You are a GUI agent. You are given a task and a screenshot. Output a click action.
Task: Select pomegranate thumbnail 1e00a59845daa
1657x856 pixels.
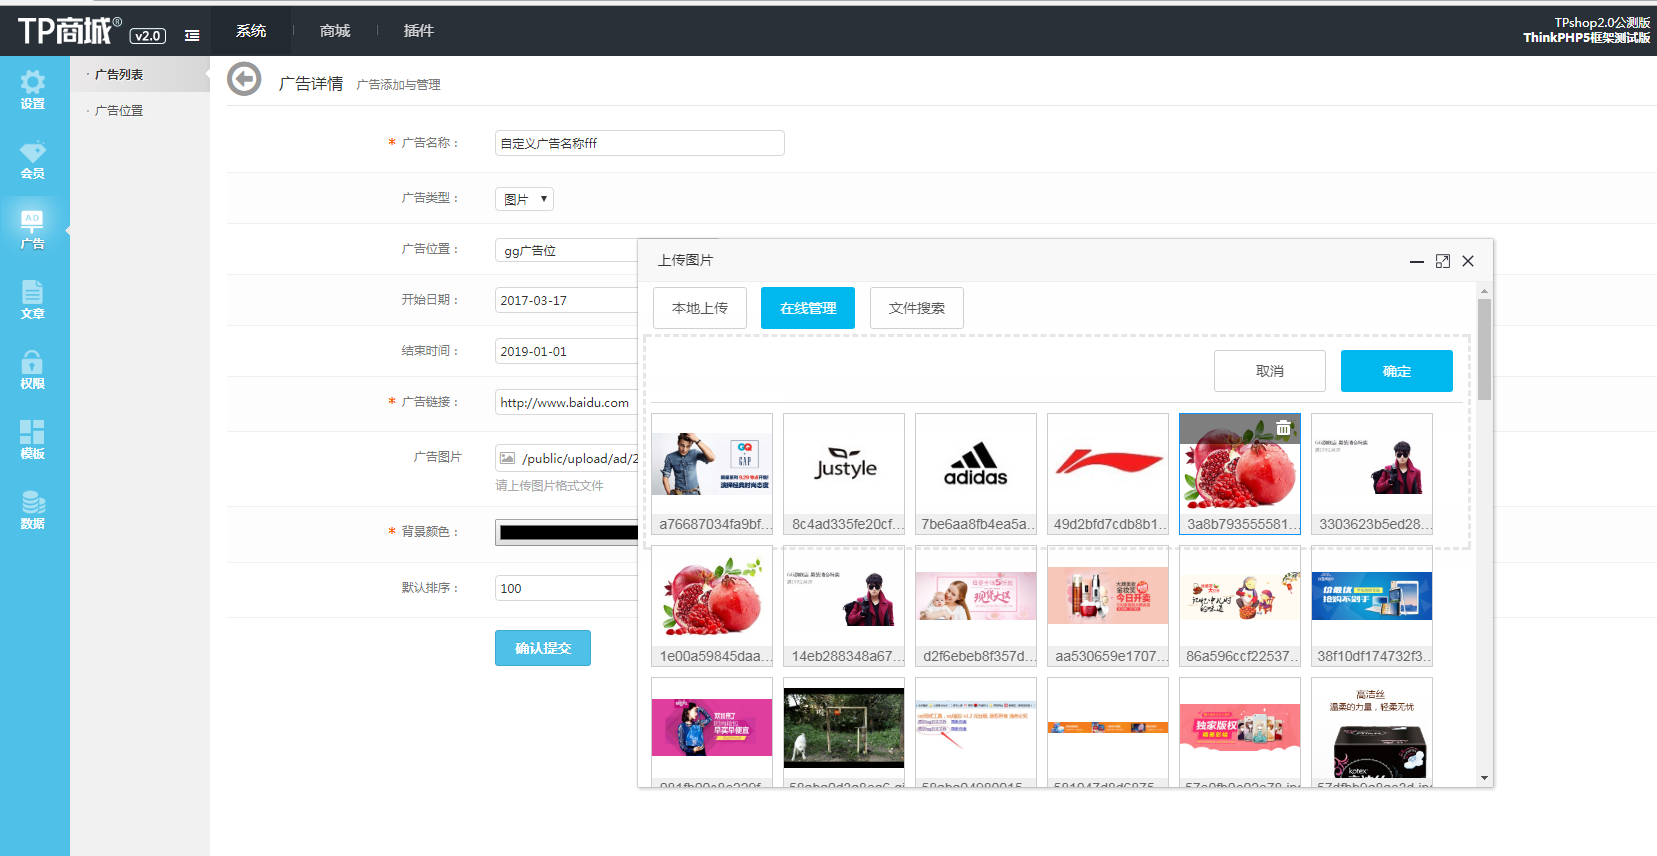point(712,606)
